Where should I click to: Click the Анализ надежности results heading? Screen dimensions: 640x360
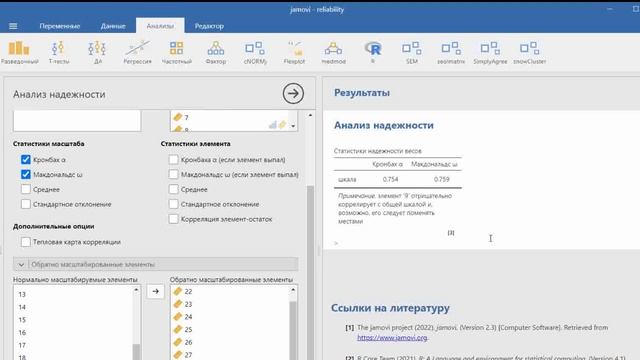coord(384,125)
